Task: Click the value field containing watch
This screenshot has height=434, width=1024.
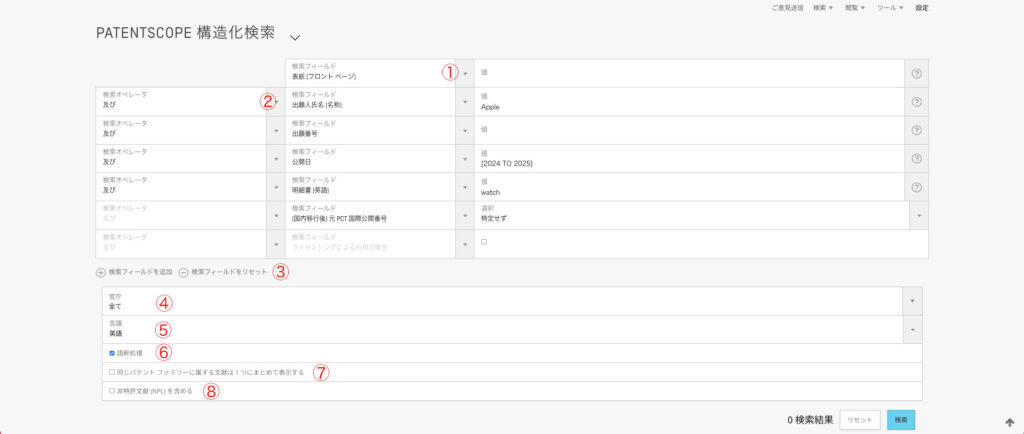Action: pos(688,187)
